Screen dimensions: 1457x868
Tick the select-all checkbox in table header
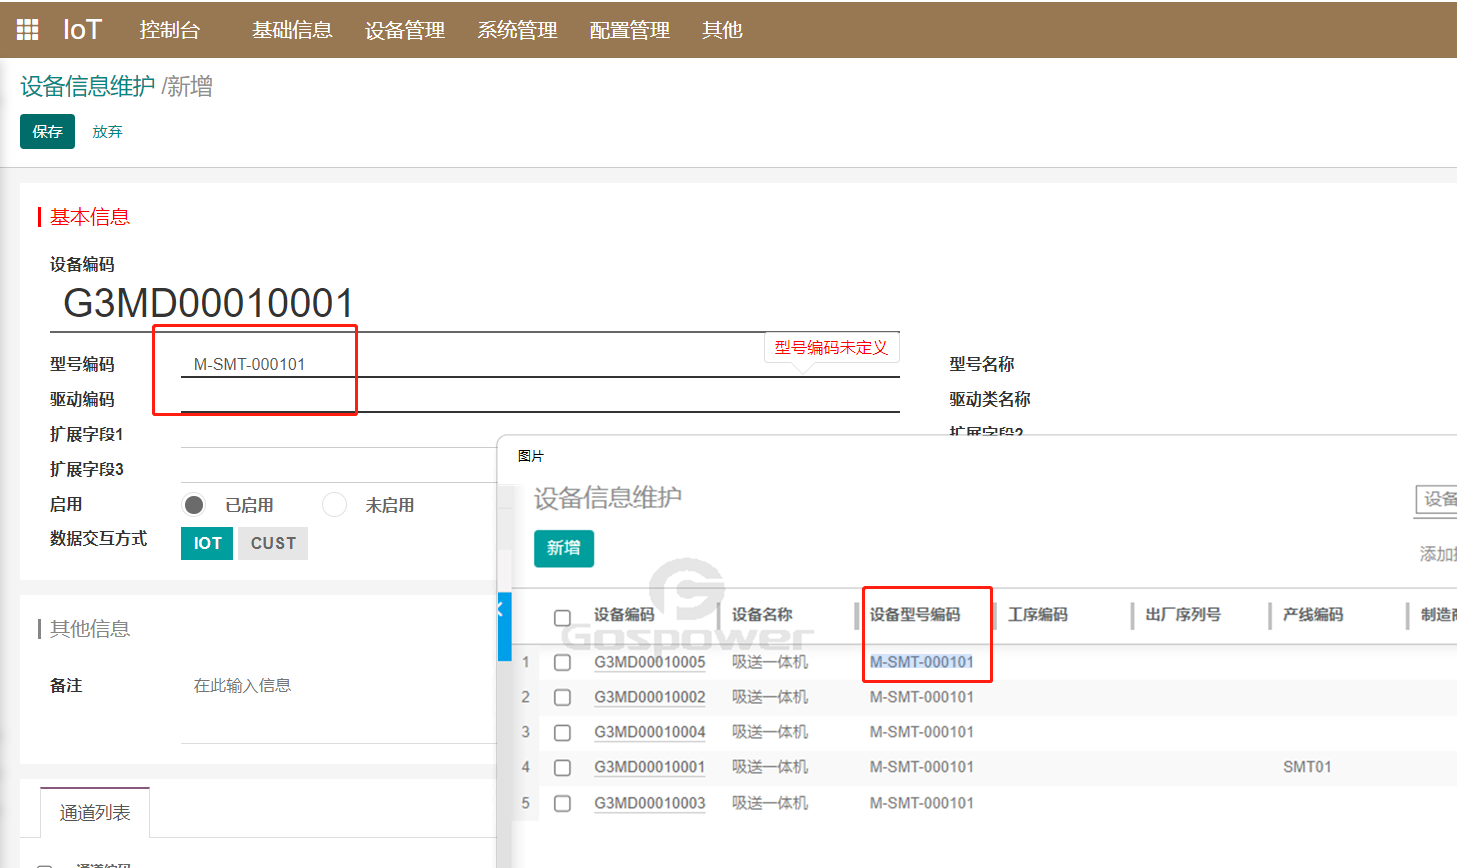562,618
